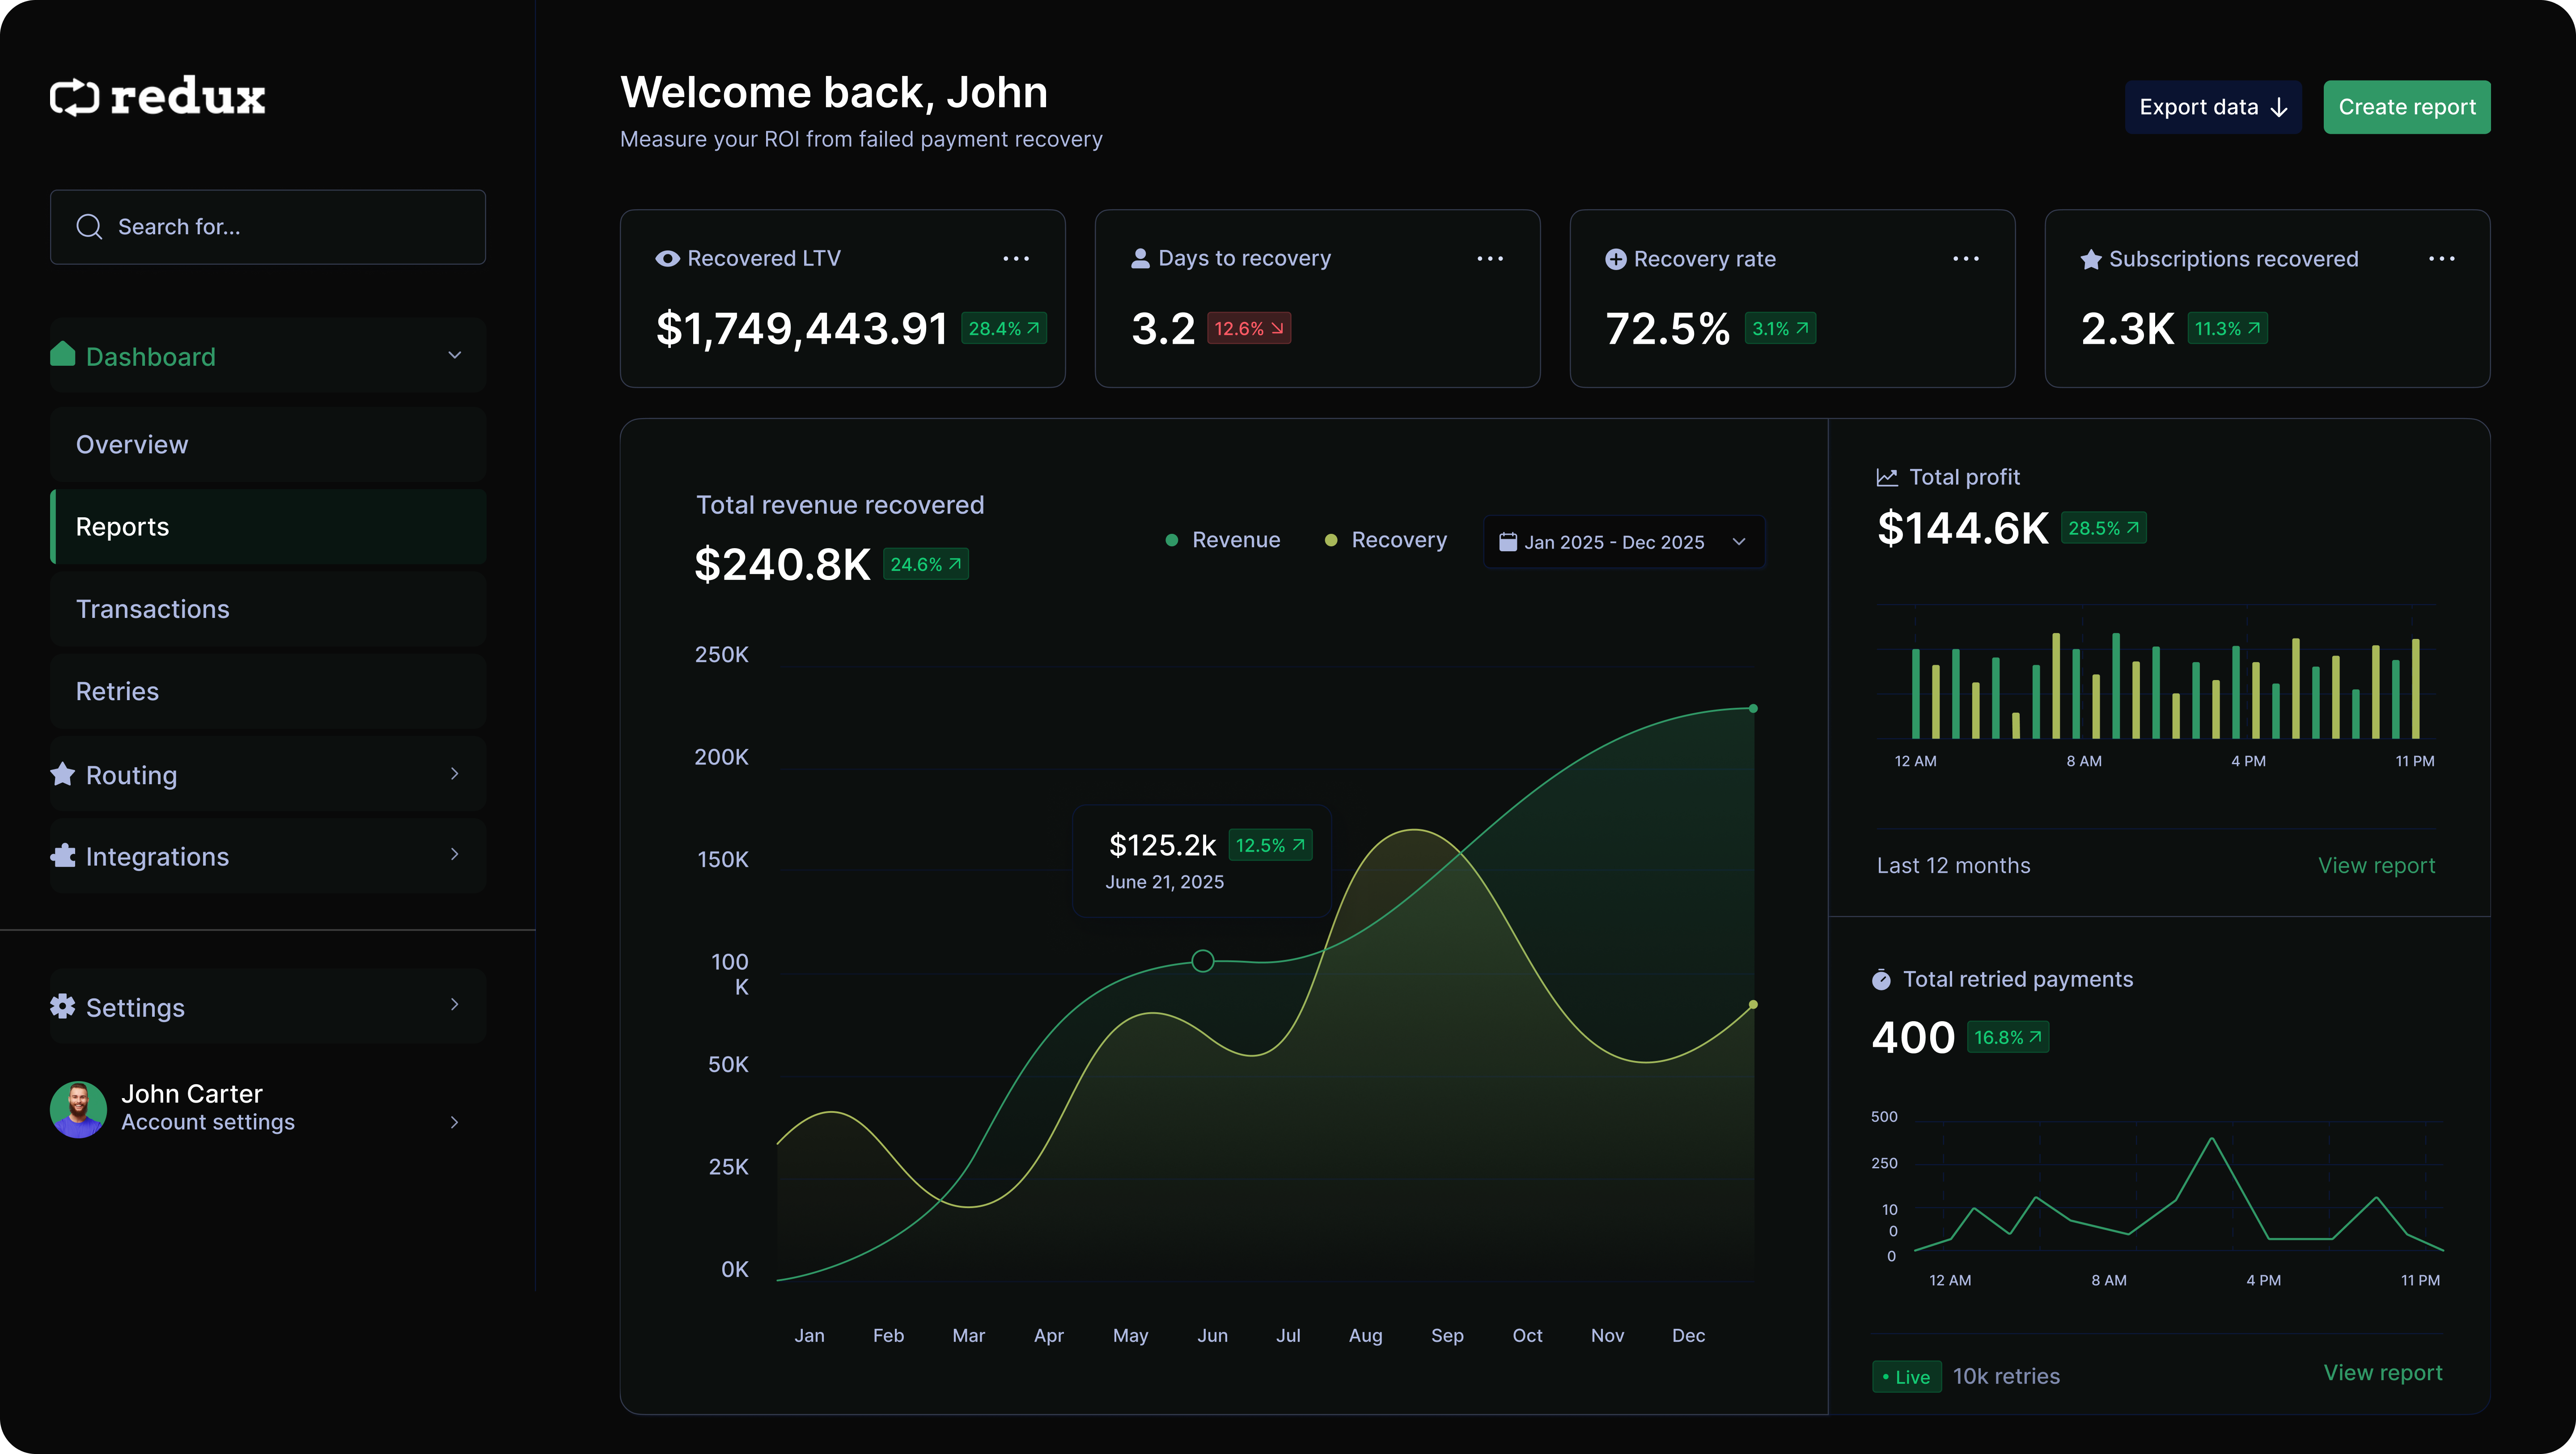
Task: Click the Settings gear icon
Action: tap(63, 1006)
